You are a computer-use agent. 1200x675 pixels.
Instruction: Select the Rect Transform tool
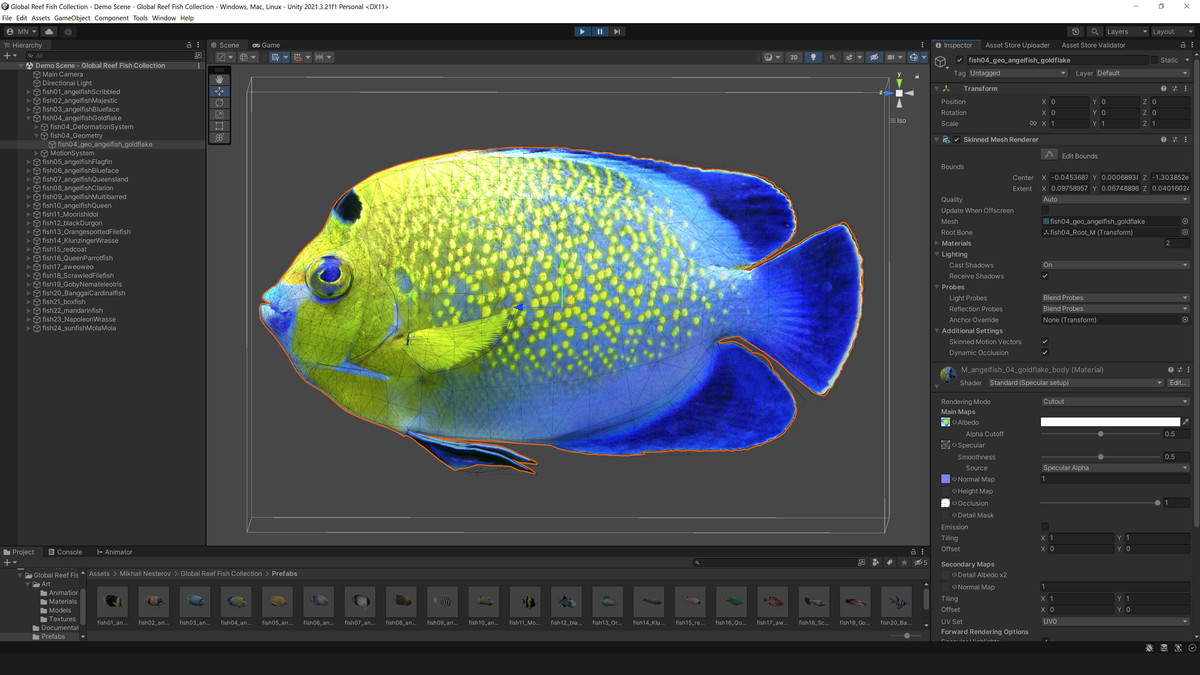[x=218, y=125]
